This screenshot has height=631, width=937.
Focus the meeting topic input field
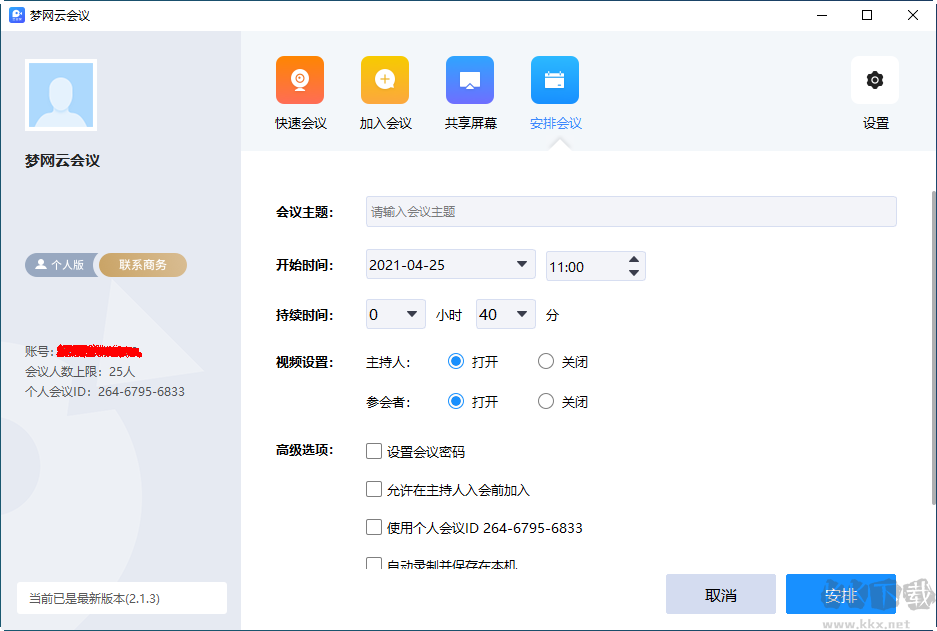631,212
